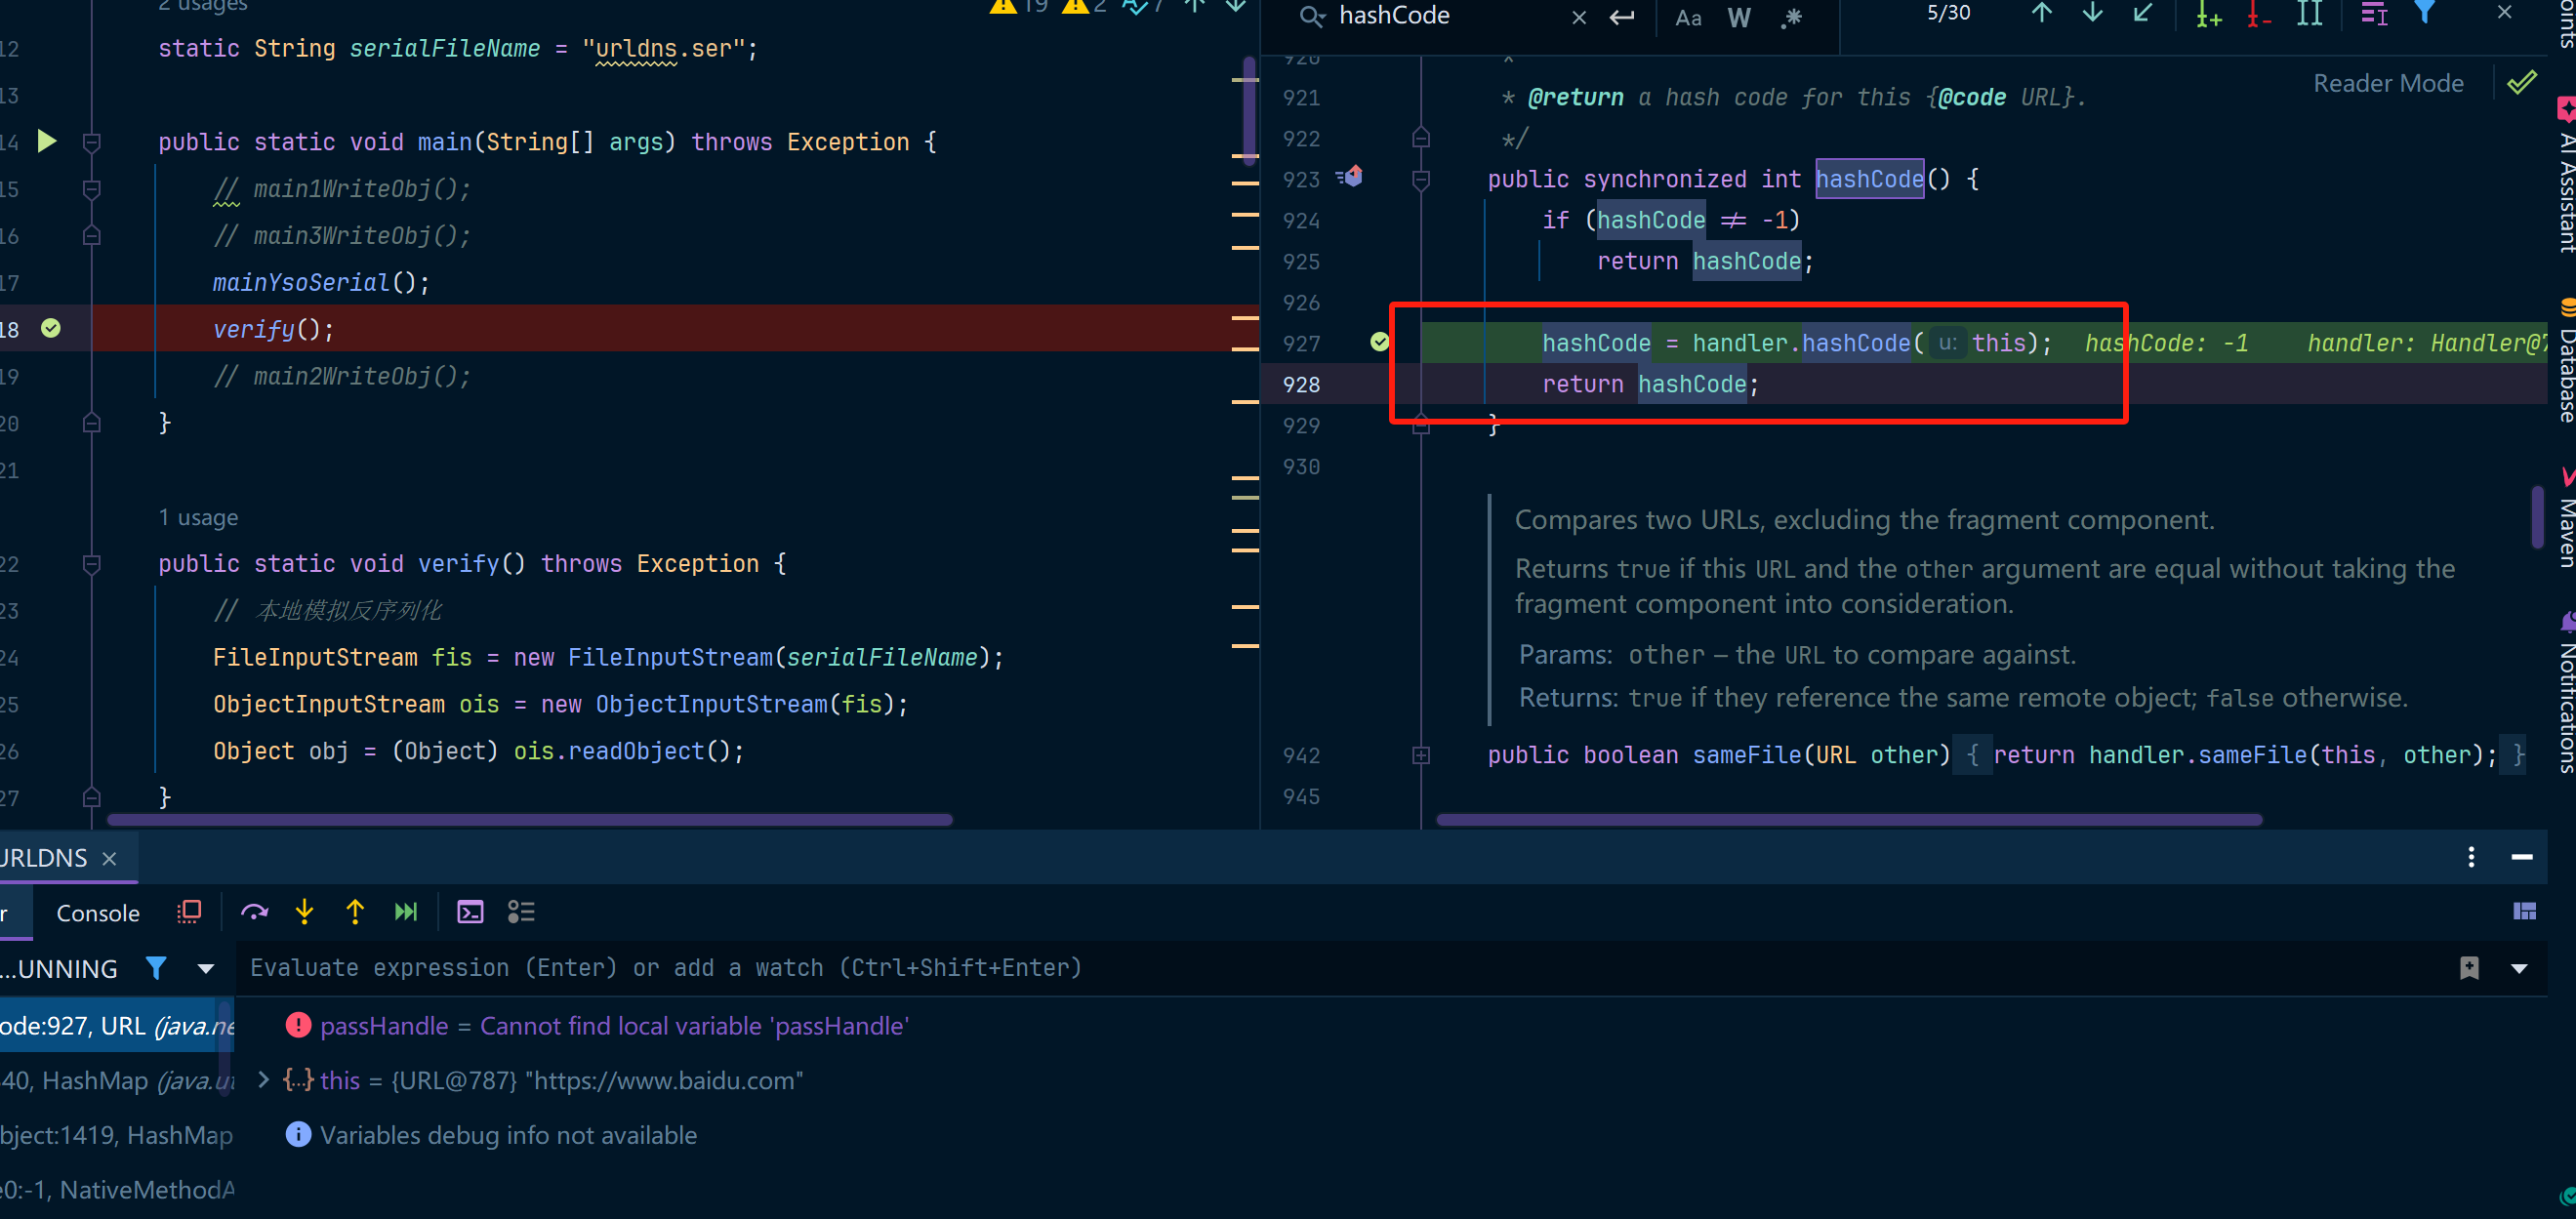Select readObject:1419 HashMap stack frame
The image size is (2576, 1219).
tap(117, 1135)
